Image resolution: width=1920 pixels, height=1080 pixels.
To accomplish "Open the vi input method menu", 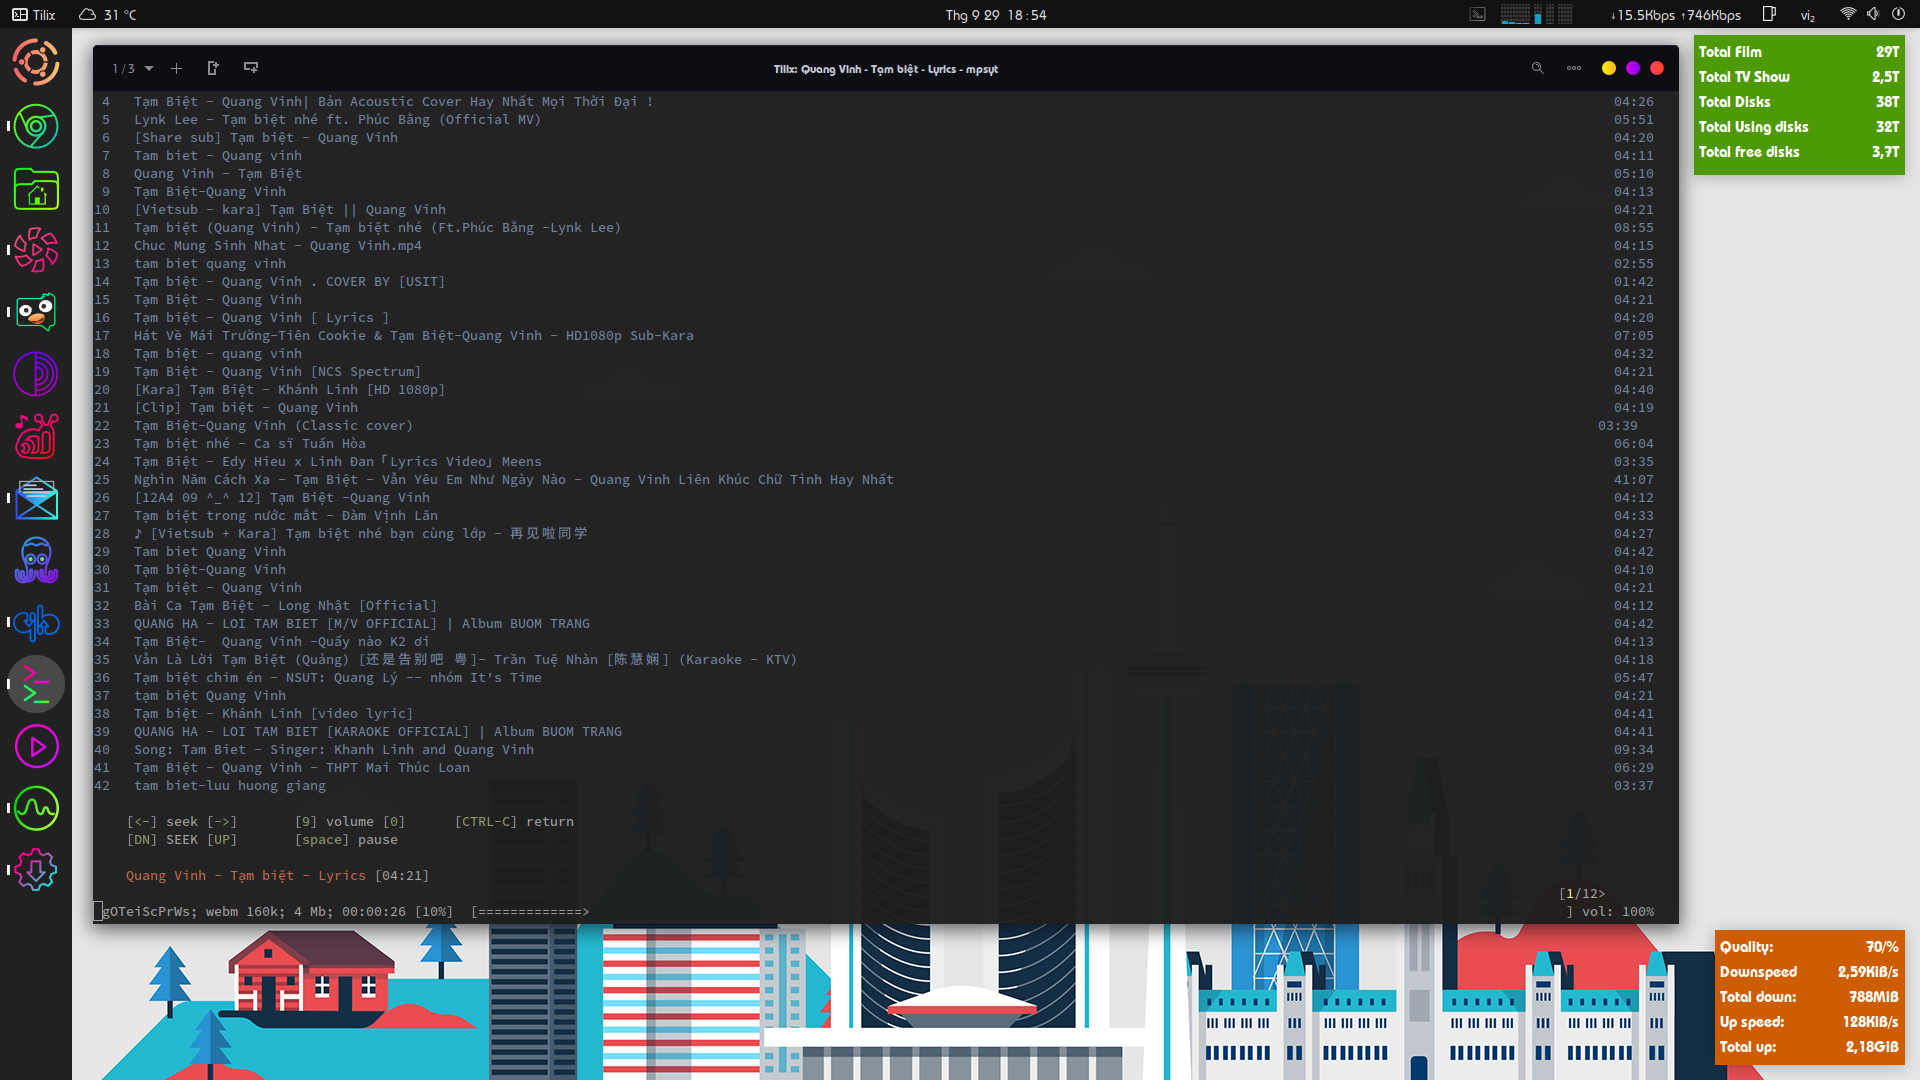I will coord(1808,15).
